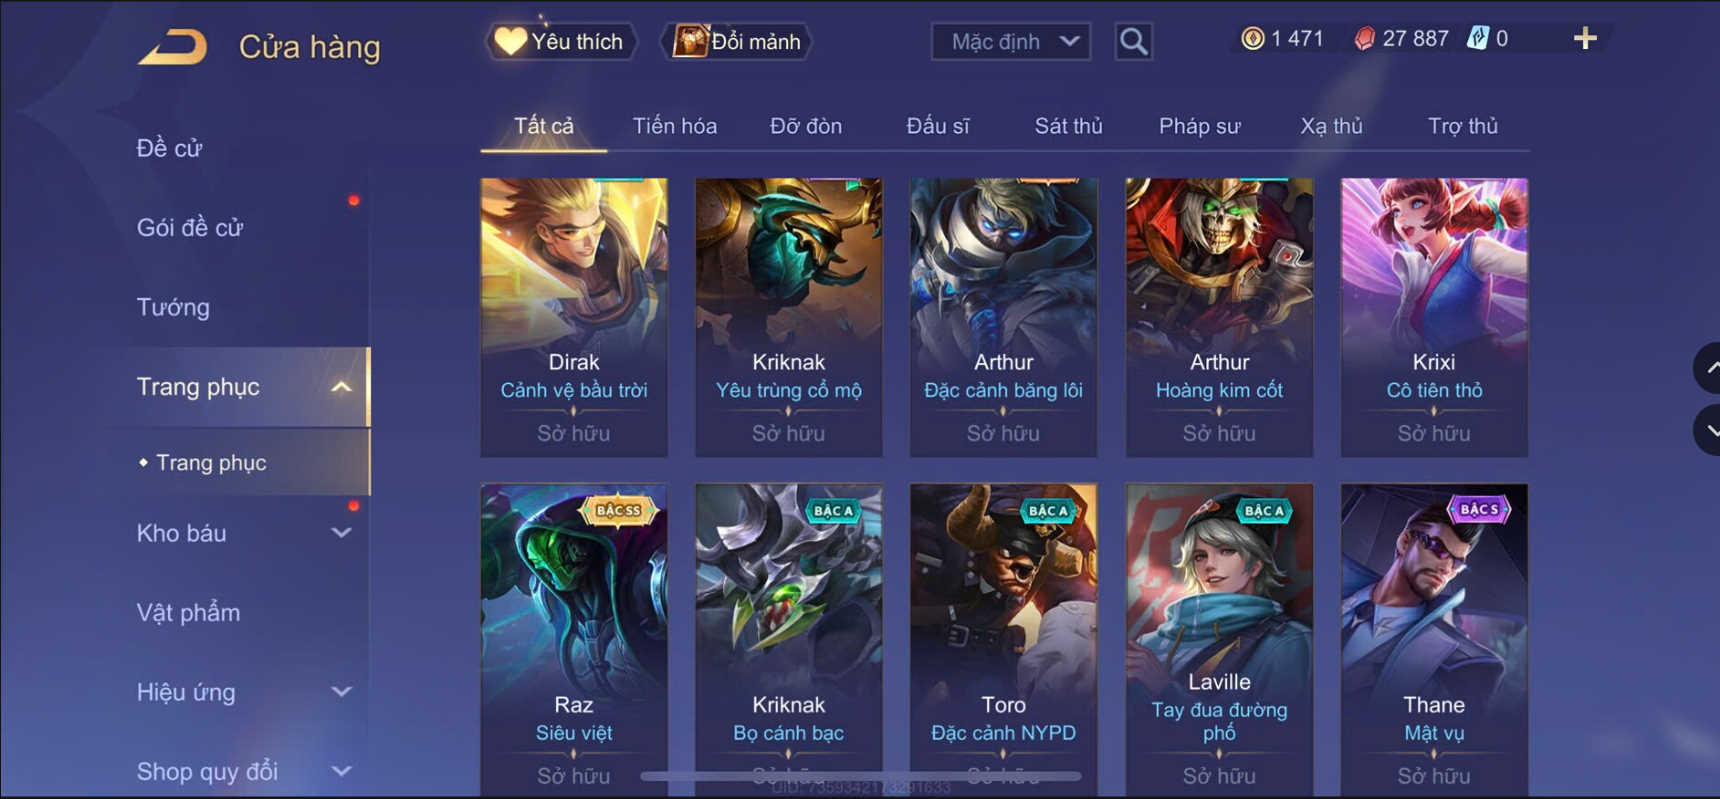1720x799 pixels.
Task: Click the side panel up arrow
Action: pyautogui.click(x=1709, y=368)
